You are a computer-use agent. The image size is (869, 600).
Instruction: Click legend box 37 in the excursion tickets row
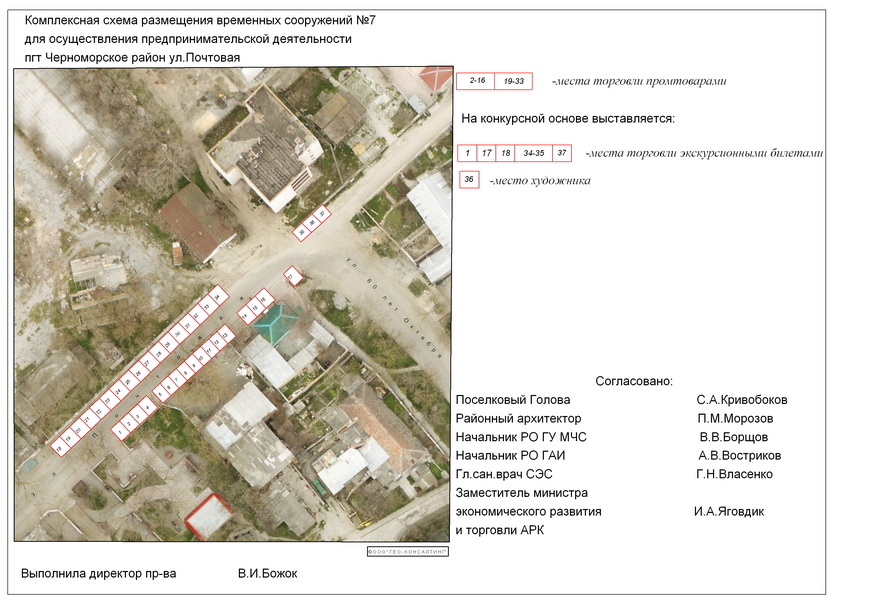pyautogui.click(x=563, y=153)
